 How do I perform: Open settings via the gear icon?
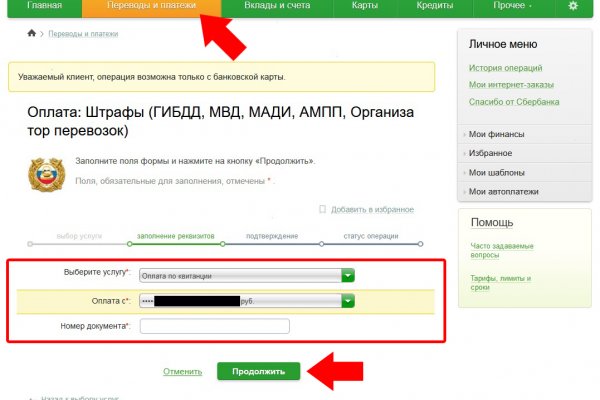(x=572, y=6)
